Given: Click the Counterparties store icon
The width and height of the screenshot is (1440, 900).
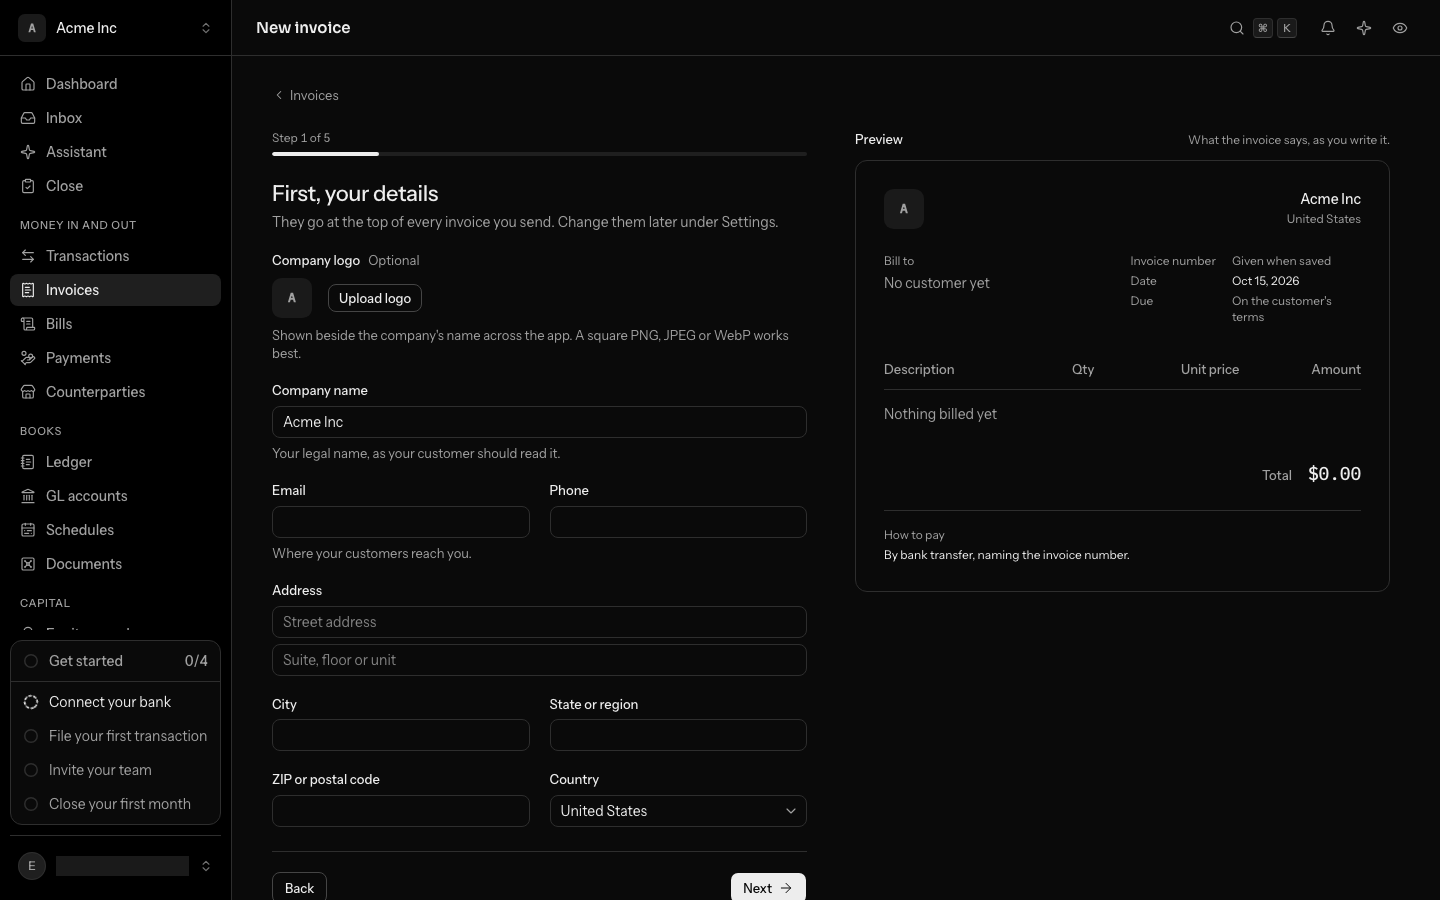Looking at the screenshot, I should pyautogui.click(x=28, y=392).
